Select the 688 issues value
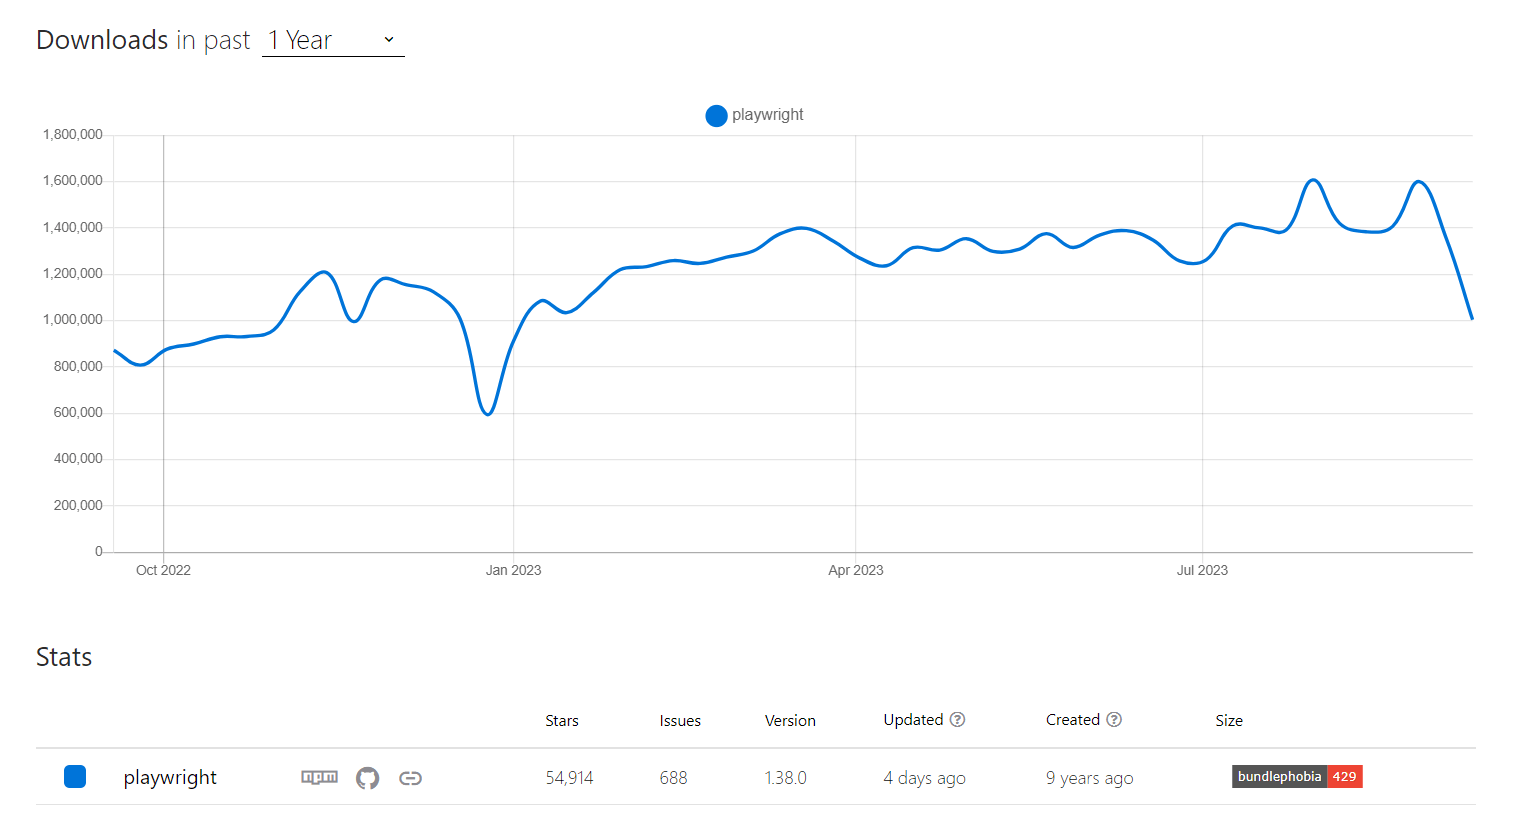The width and height of the screenshot is (1540, 829). [x=673, y=778]
